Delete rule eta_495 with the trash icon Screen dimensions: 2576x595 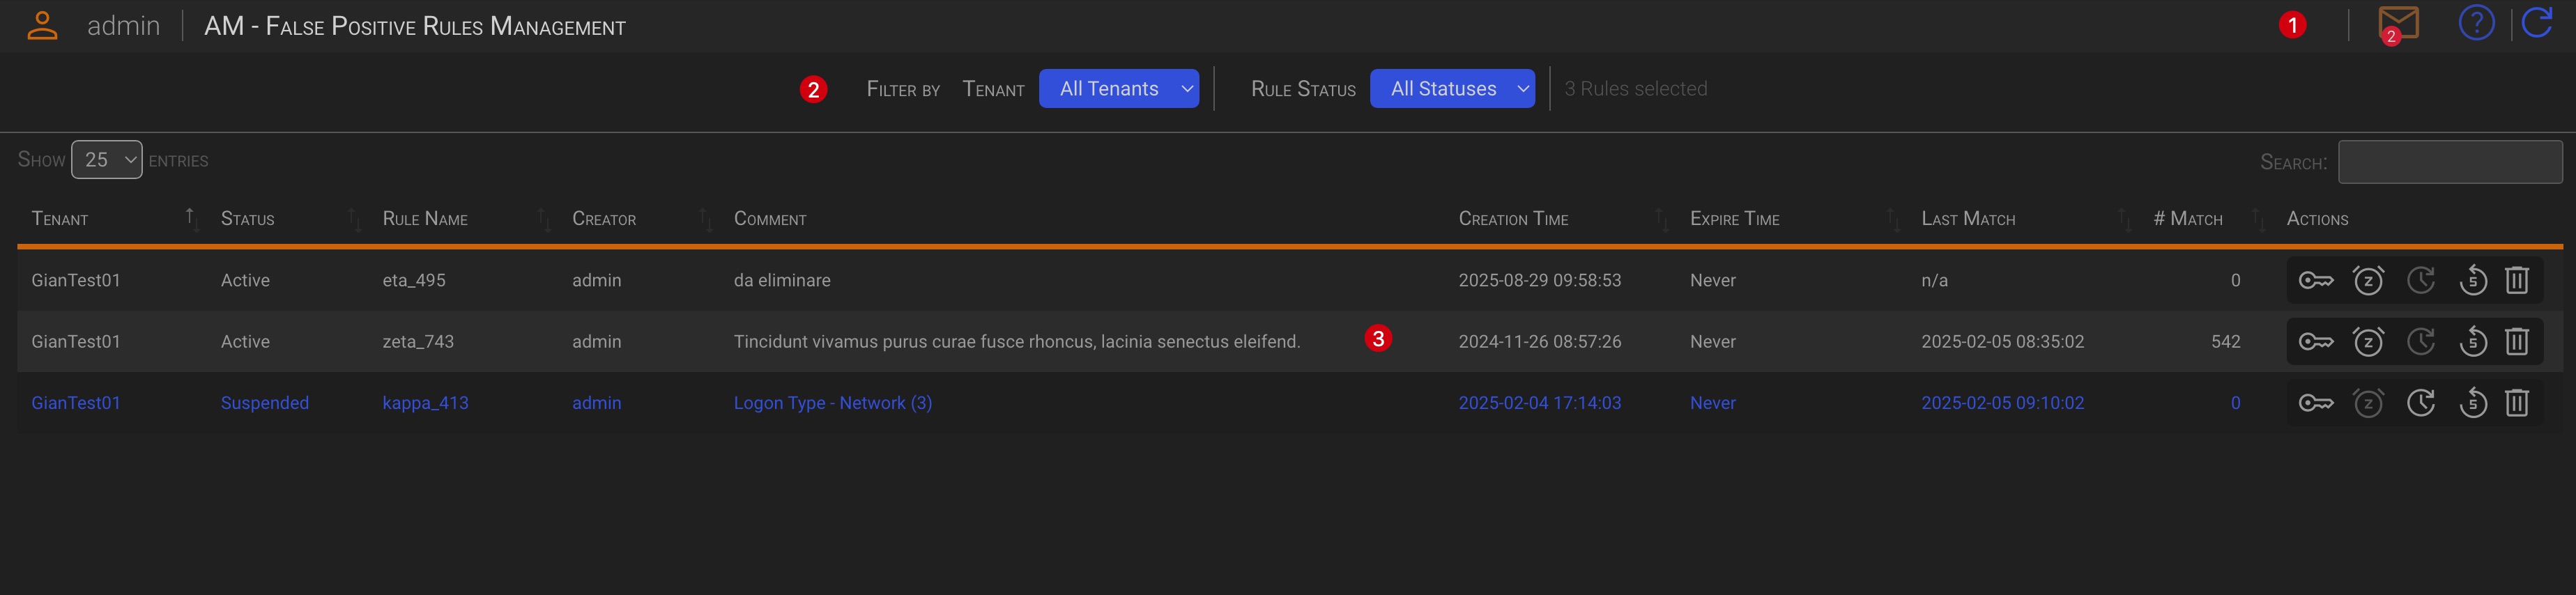click(2516, 281)
